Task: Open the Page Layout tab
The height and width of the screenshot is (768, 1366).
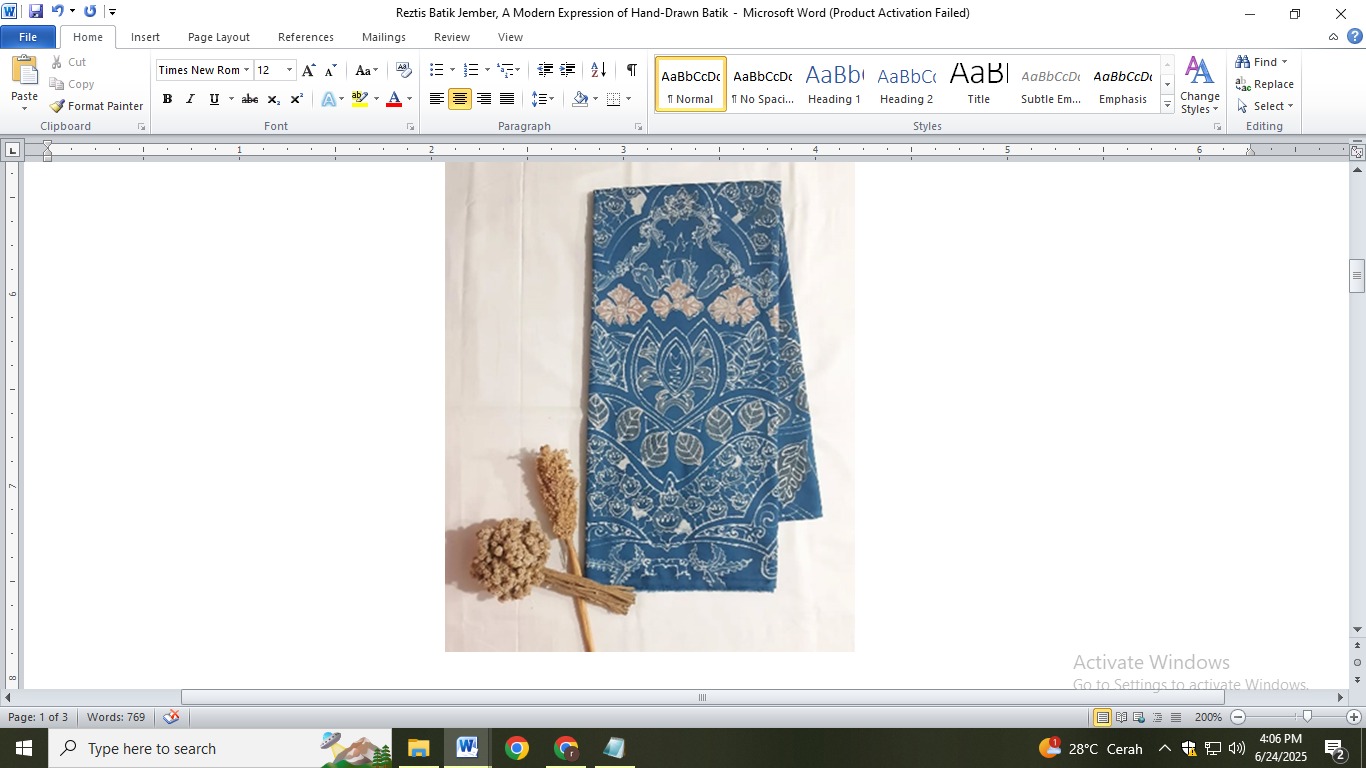Action: (218, 37)
